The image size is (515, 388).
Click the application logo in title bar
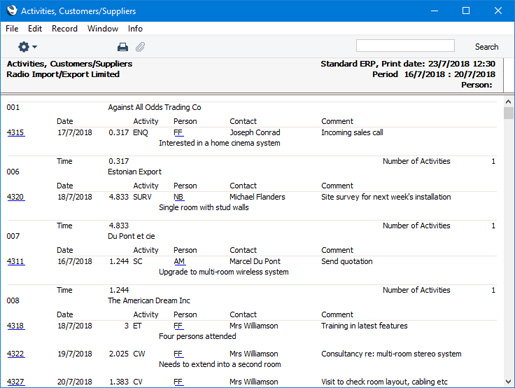coord(12,10)
